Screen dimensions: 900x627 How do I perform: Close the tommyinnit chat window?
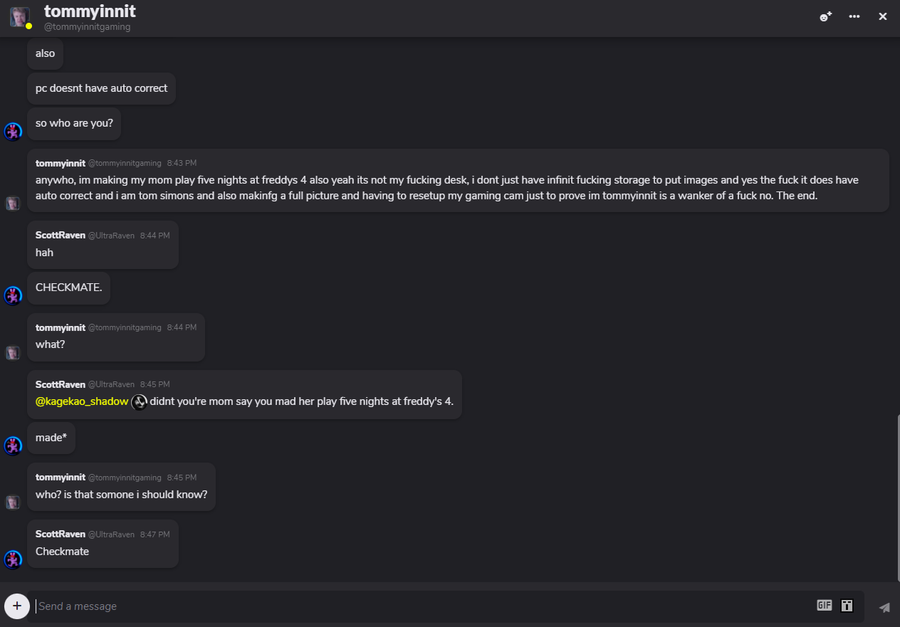click(883, 17)
